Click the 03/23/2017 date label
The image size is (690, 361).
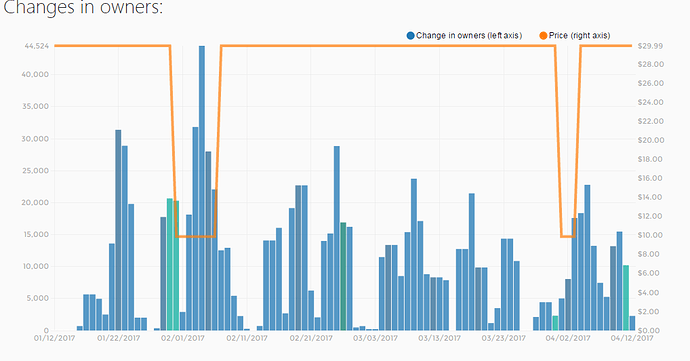coord(504,338)
